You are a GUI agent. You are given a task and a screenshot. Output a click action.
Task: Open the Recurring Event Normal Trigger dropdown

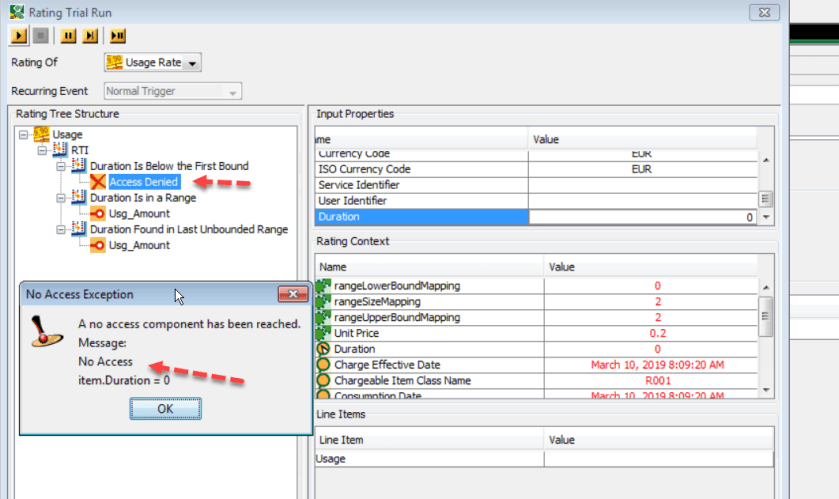click(x=172, y=92)
